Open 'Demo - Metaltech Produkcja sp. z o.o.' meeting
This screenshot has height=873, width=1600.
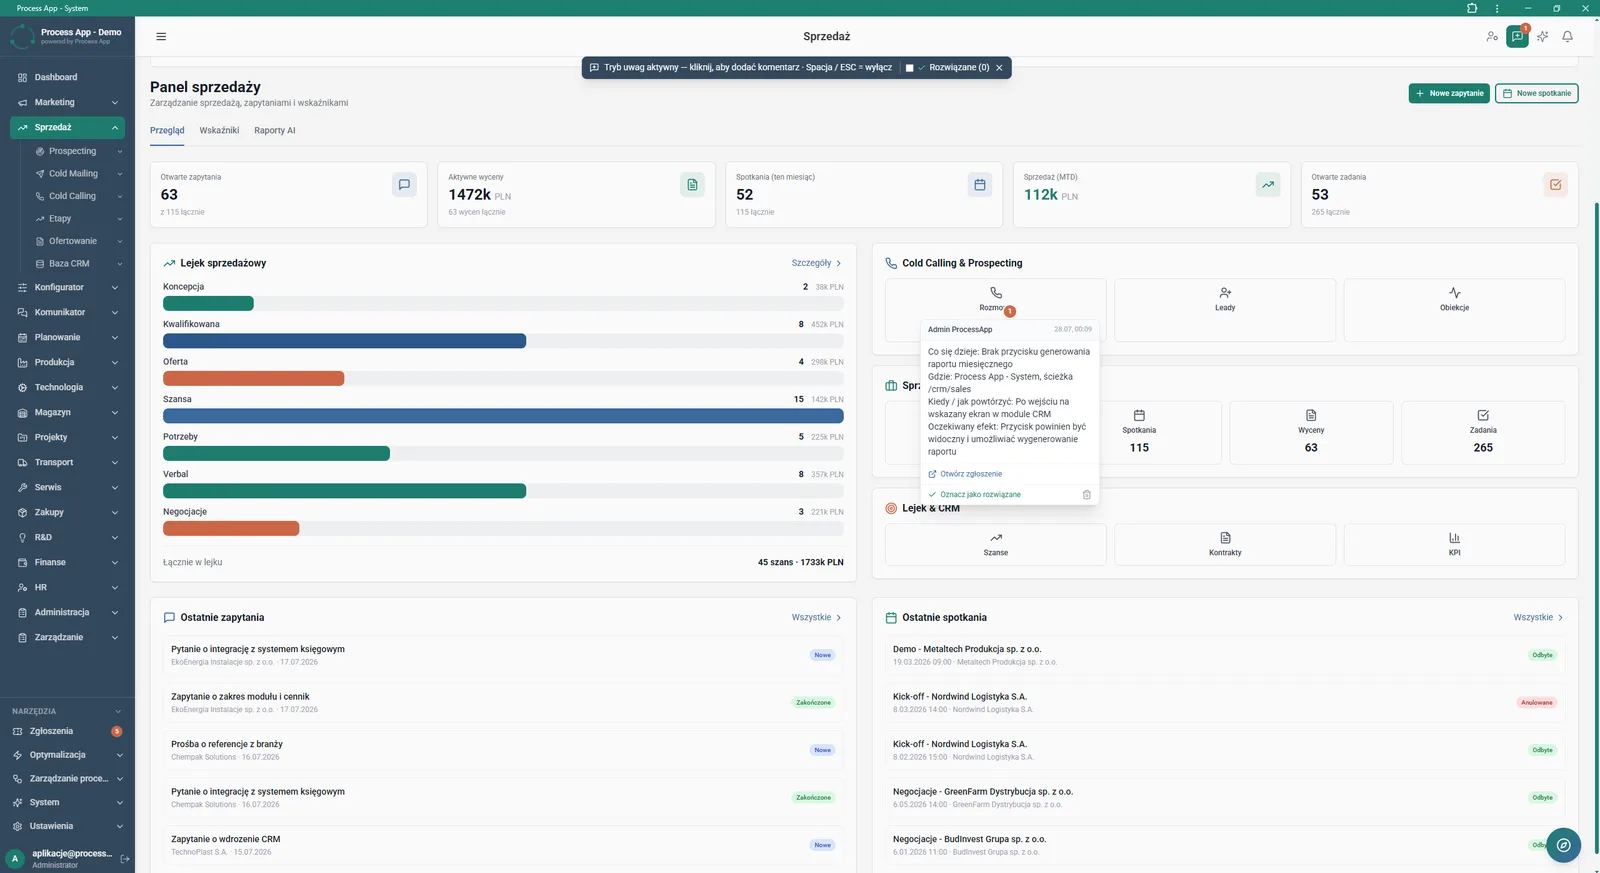click(1225, 655)
